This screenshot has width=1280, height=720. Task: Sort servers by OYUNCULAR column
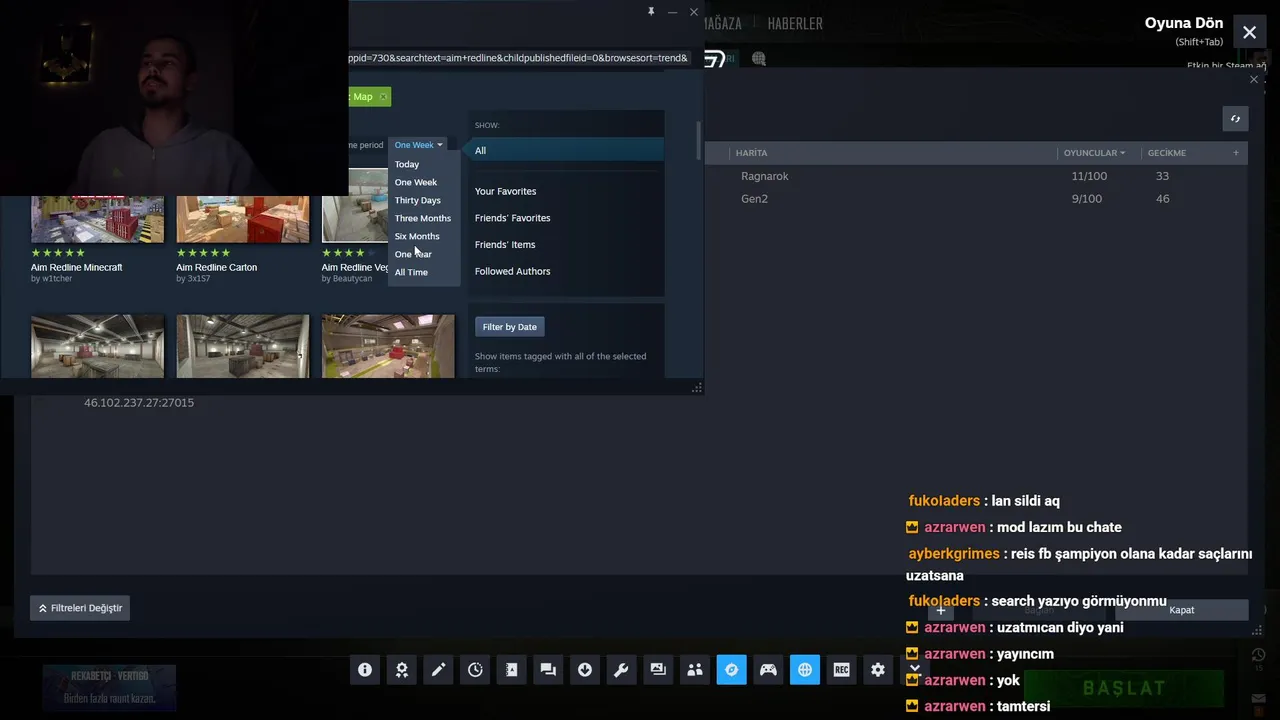(1094, 153)
